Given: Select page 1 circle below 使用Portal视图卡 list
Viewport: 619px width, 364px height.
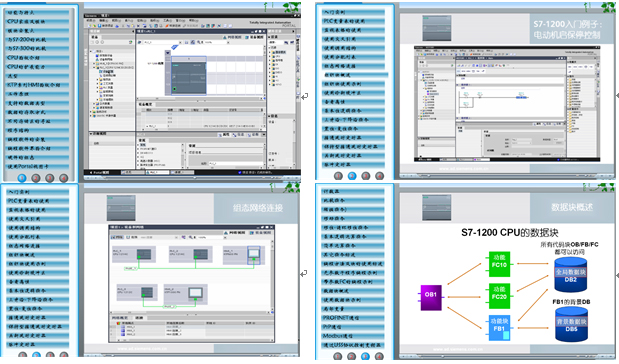Looking at the screenshot, I should tap(22, 178).
